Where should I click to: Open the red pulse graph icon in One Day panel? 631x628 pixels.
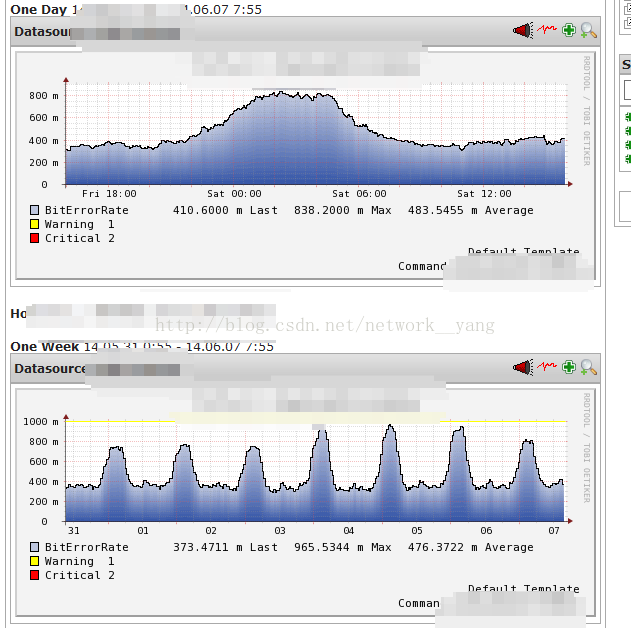click(547, 29)
